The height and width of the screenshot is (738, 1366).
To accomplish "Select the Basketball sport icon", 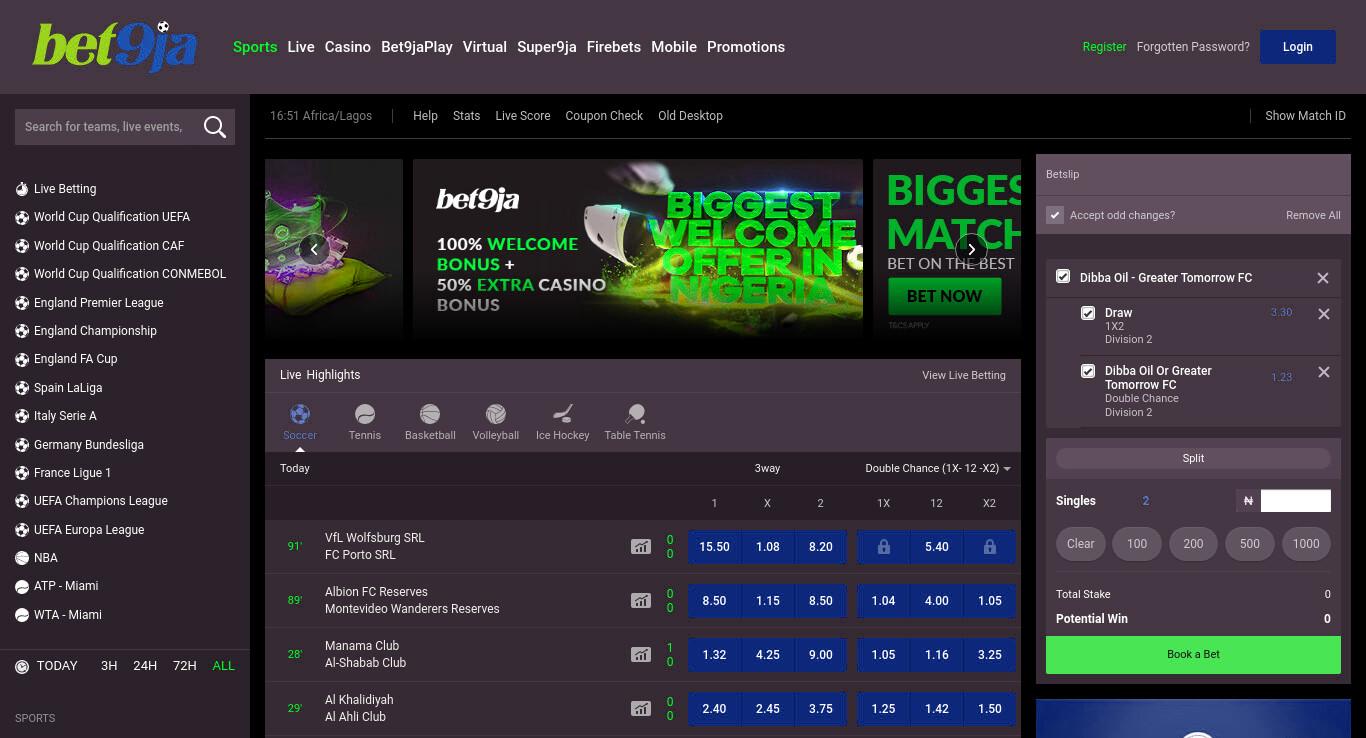I will tap(430, 413).
